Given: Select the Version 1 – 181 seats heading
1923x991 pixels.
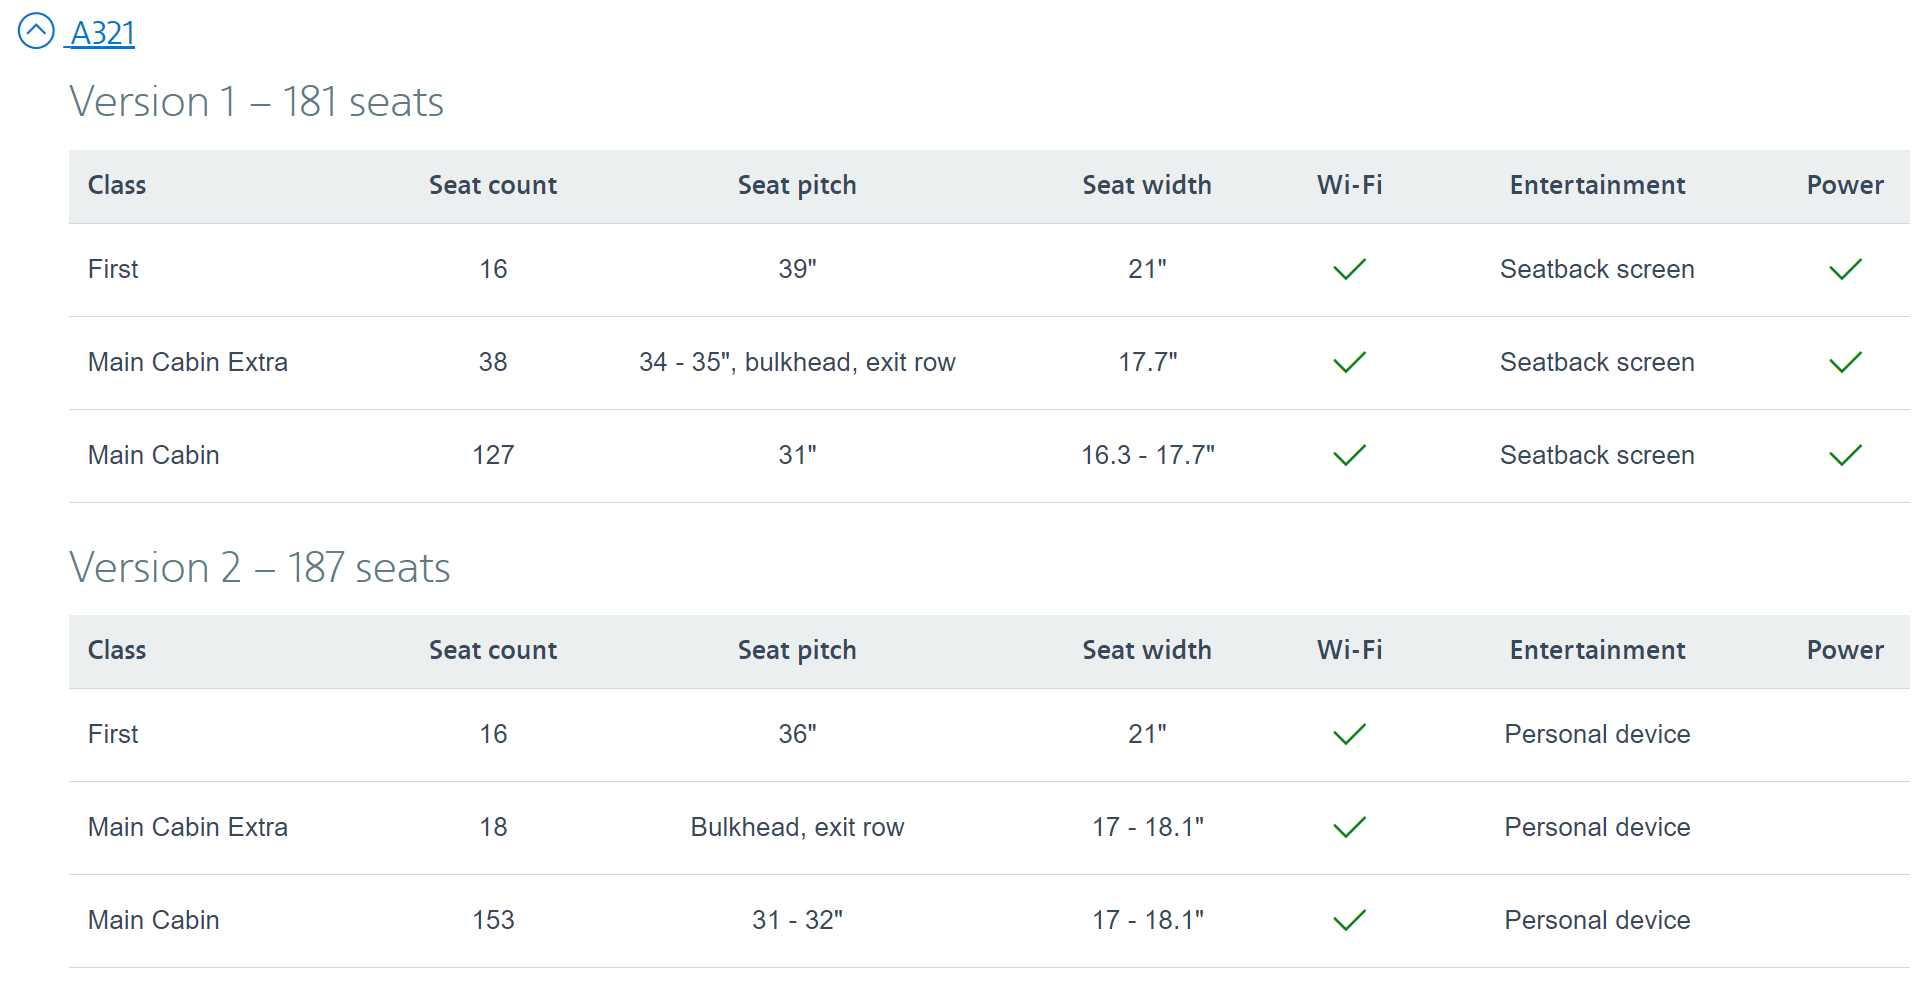Looking at the screenshot, I should click(256, 102).
